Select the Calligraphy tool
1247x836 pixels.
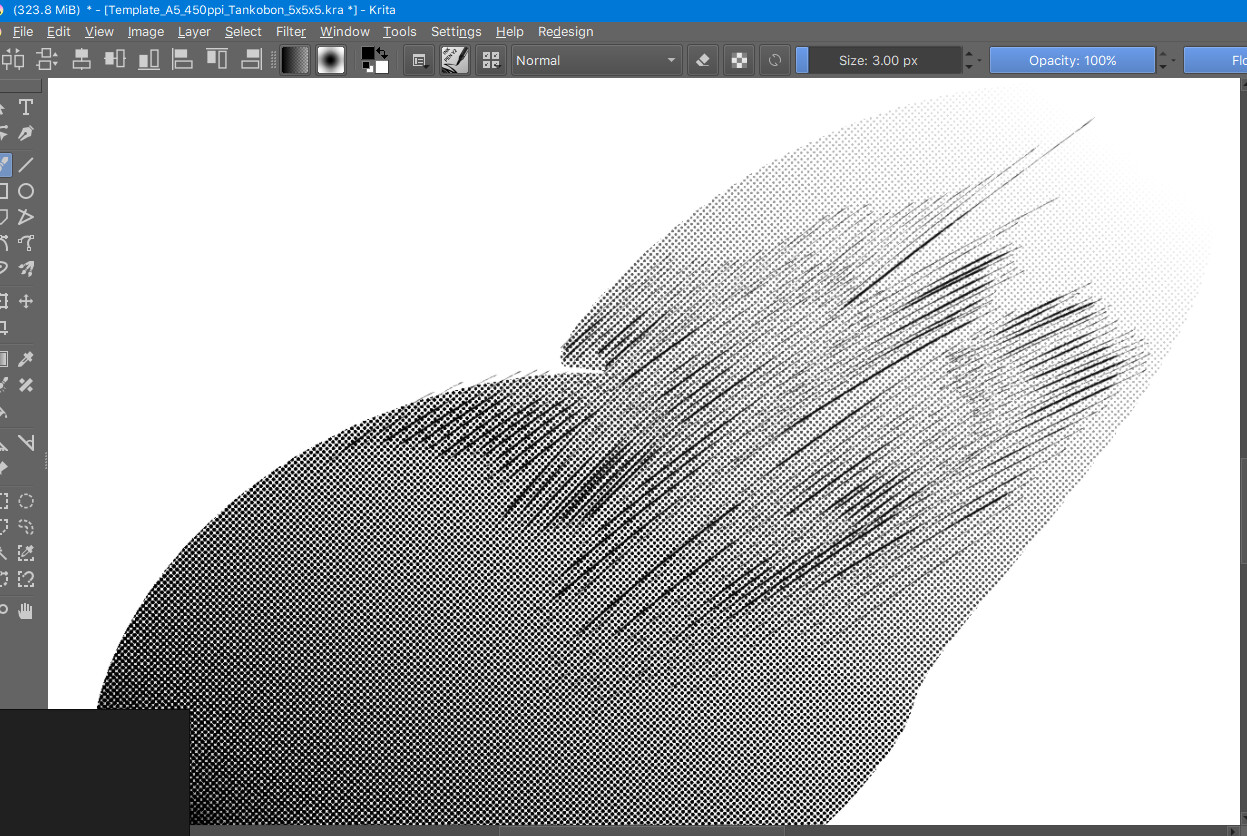26,134
